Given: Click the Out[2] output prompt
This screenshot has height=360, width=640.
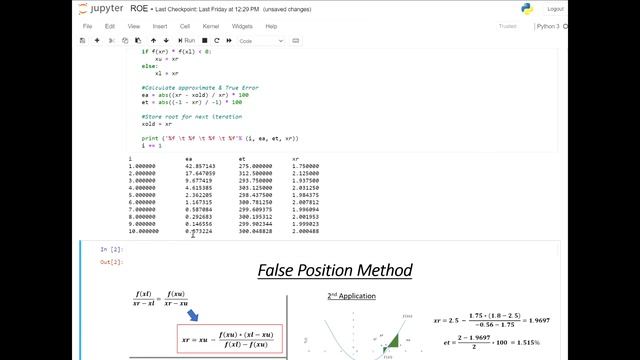Looking at the screenshot, I should point(111,262).
